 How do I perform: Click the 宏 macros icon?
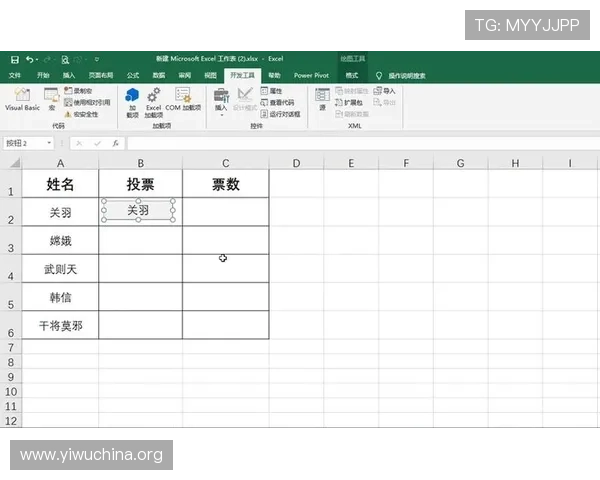click(x=52, y=100)
